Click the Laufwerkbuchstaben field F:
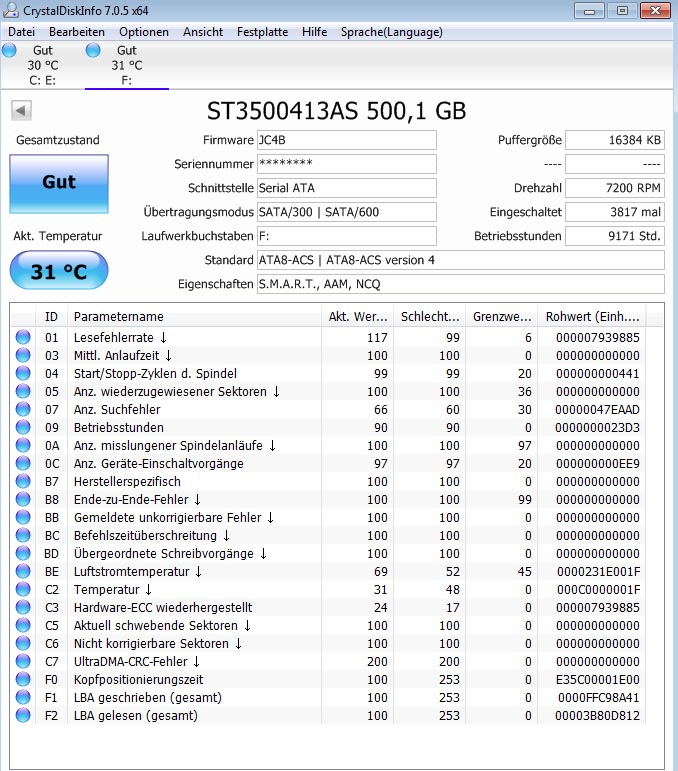 [347, 236]
